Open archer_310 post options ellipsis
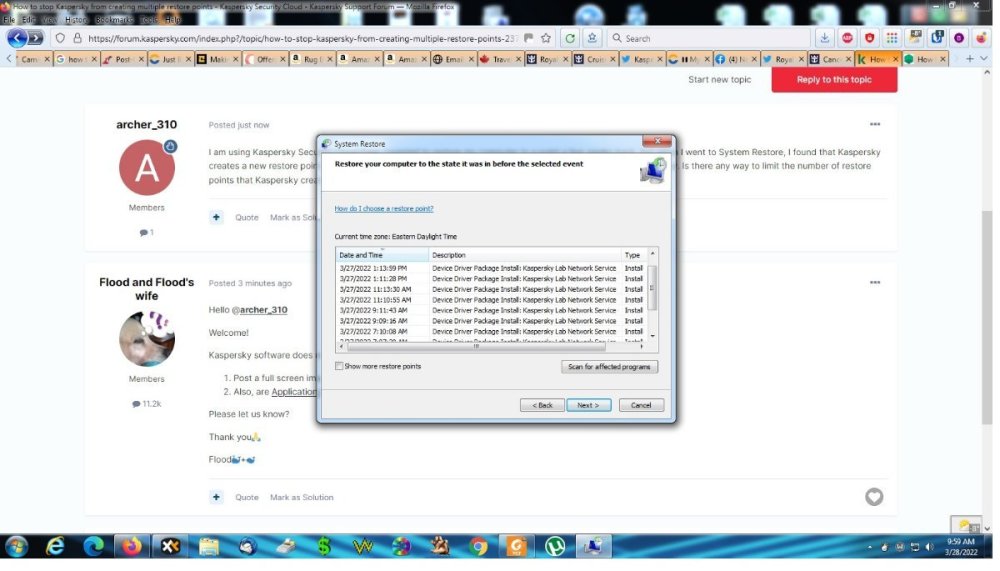 pos(874,124)
